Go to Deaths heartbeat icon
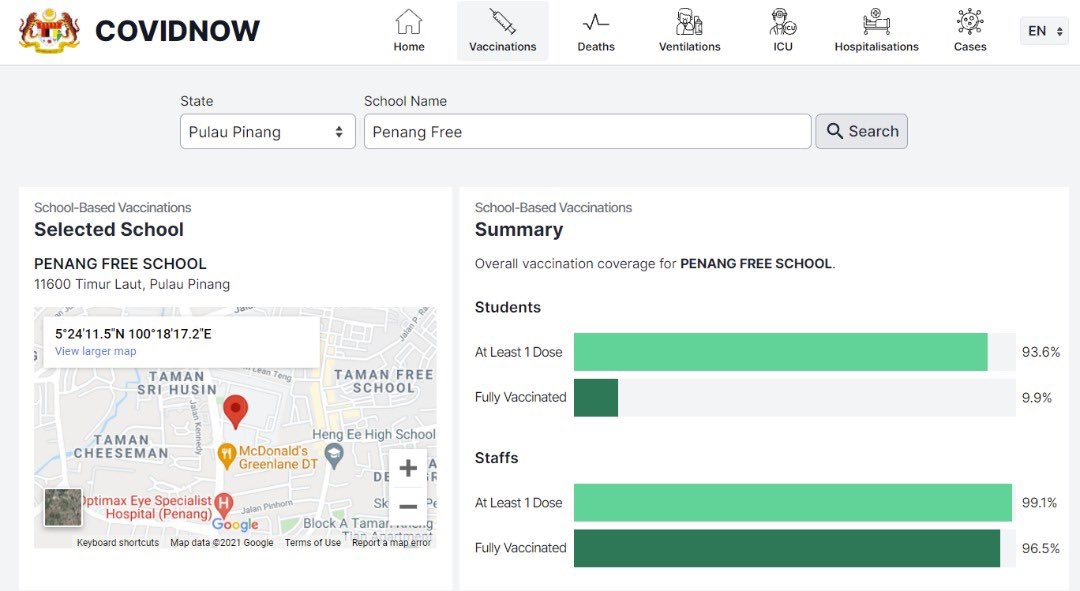This screenshot has width=1080, height=591. tap(596, 22)
